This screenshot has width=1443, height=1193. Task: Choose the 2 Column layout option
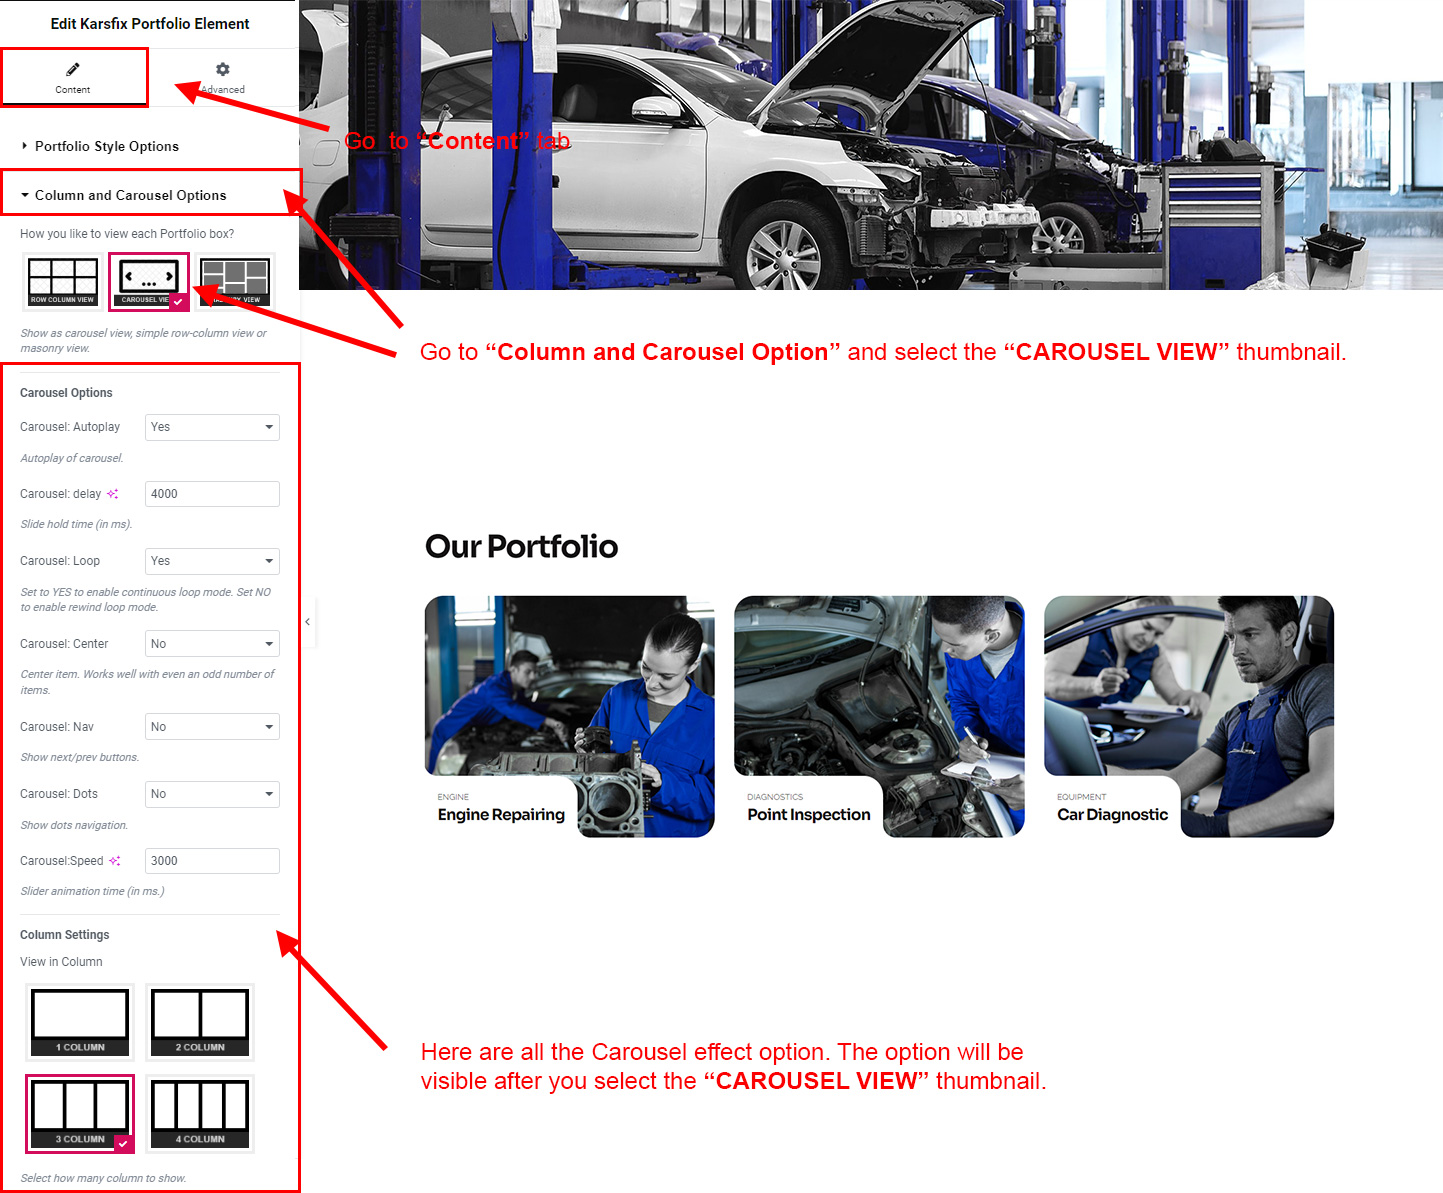click(x=200, y=1021)
